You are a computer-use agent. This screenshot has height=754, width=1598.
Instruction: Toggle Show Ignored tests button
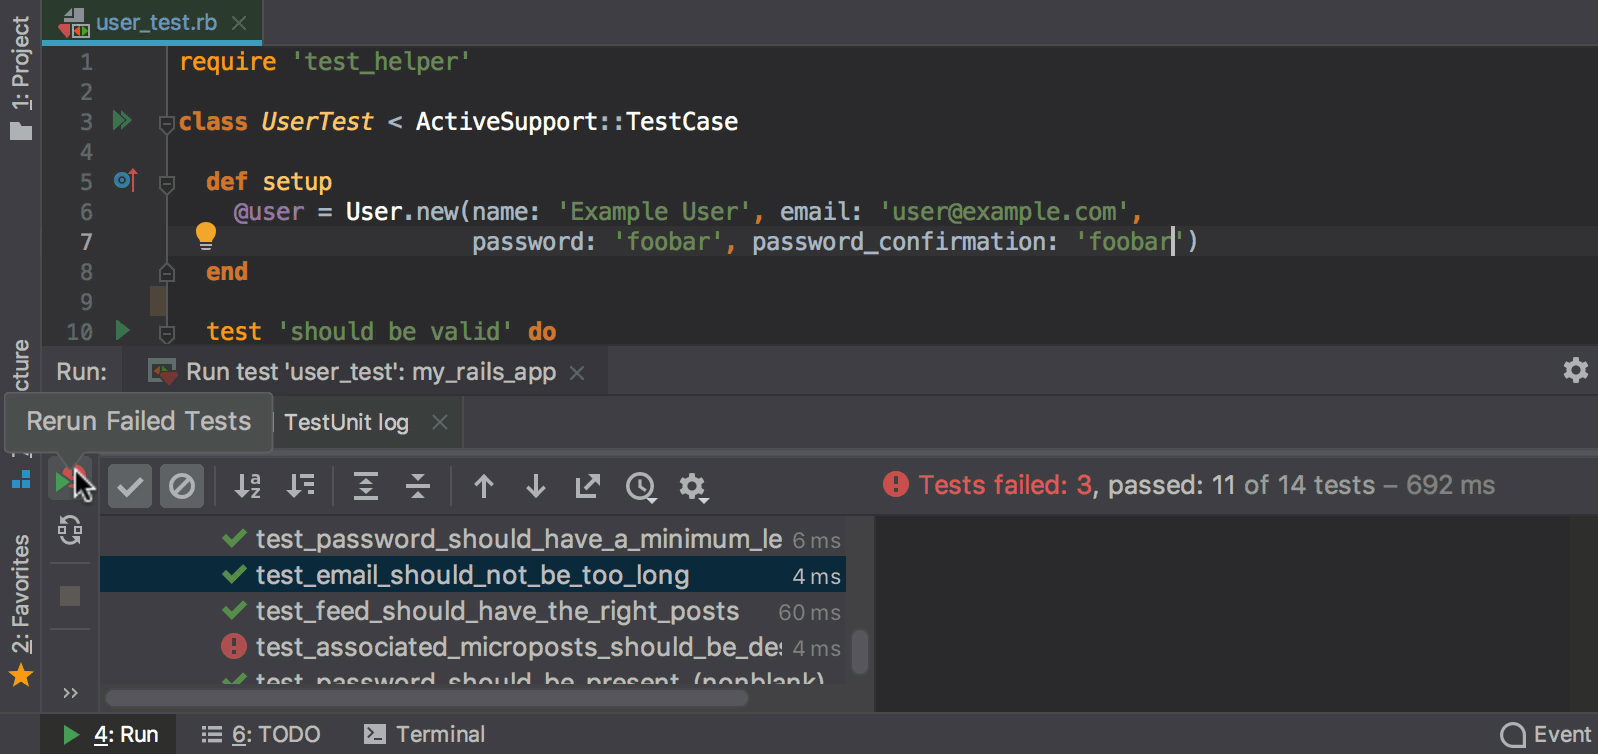182,486
